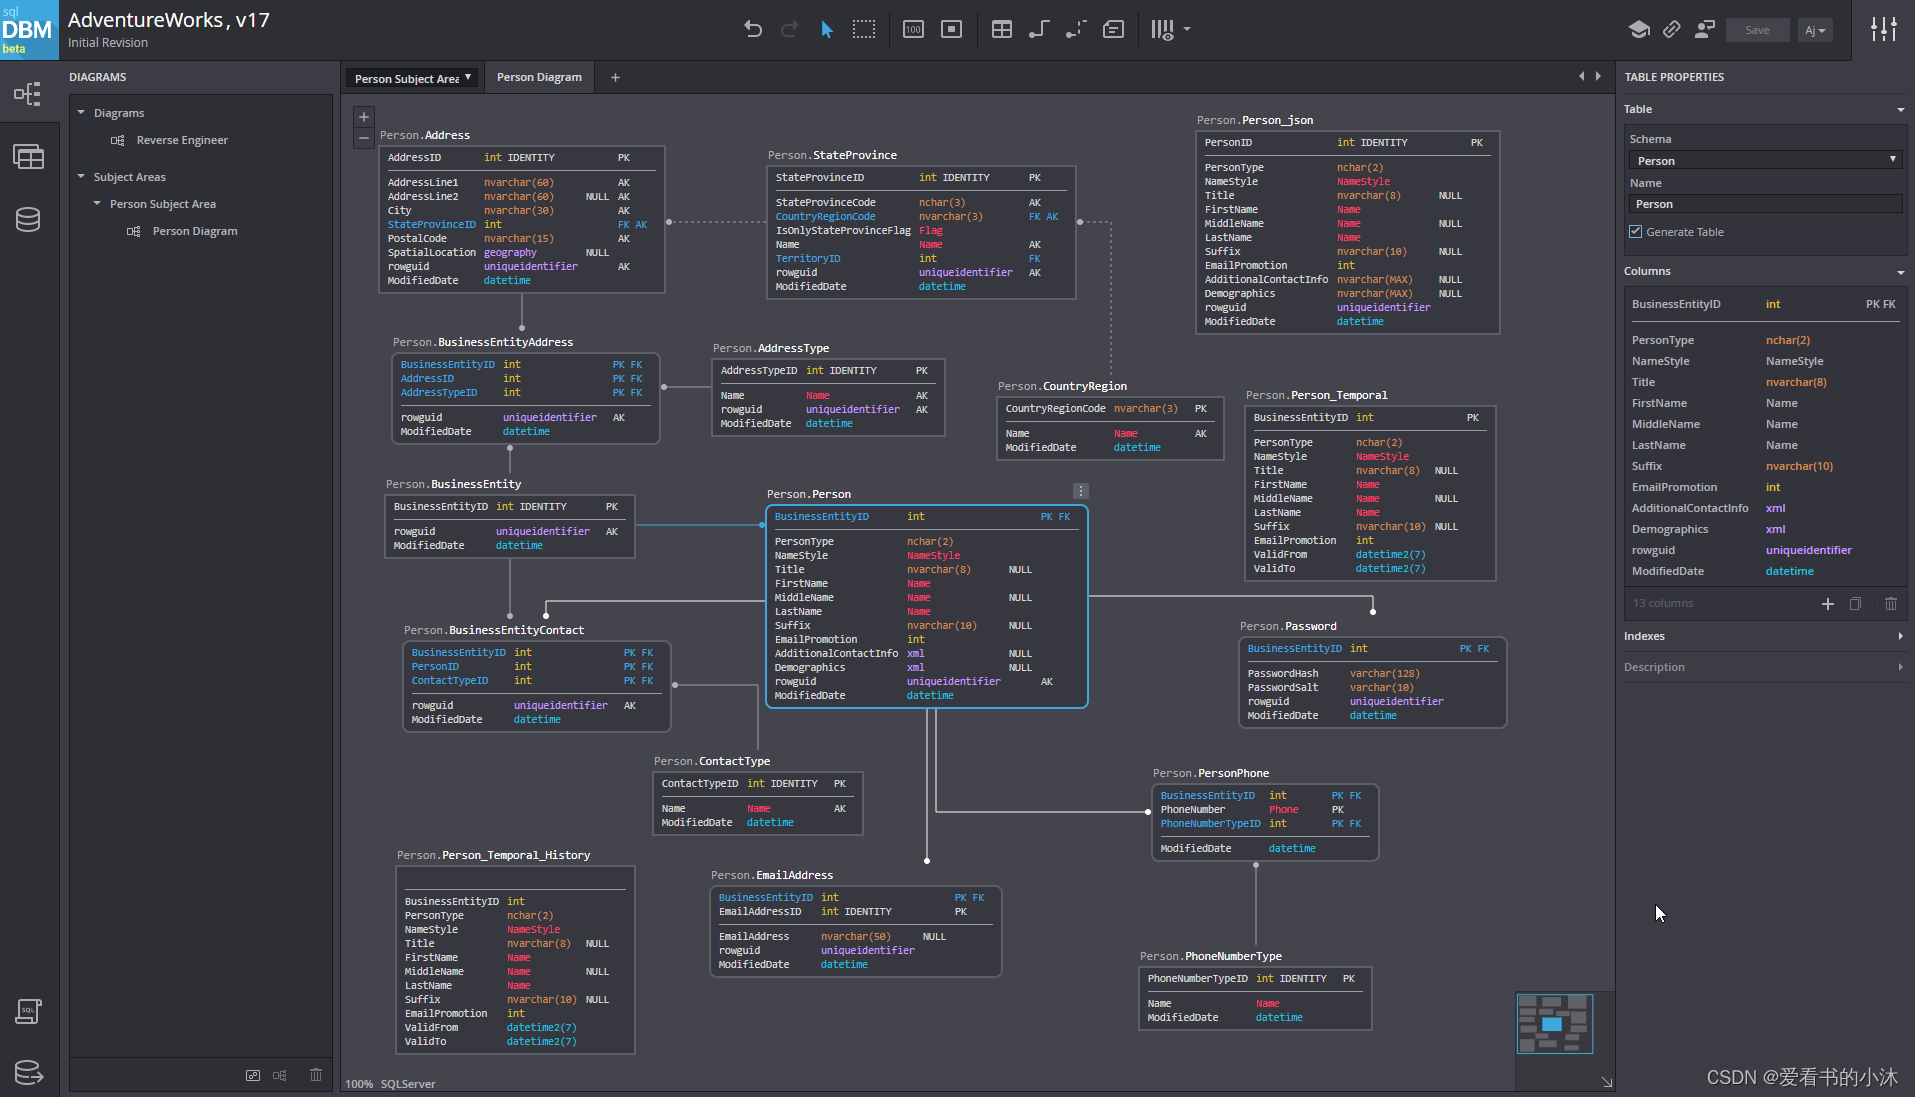This screenshot has width=1915, height=1097.
Task: Add a note to diagram
Action: tap(1114, 30)
